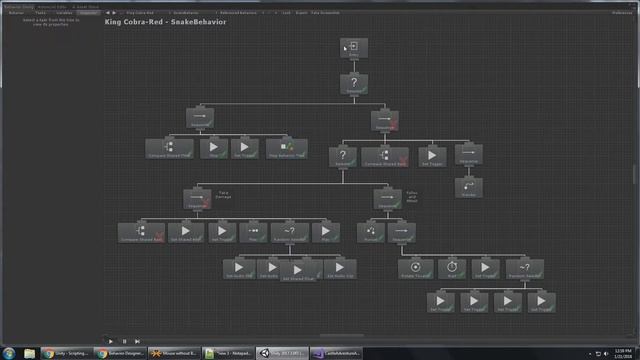Viewport: 640px width, 360px height.
Task: Select the Stop Behavior Tree node
Action: pos(287,149)
